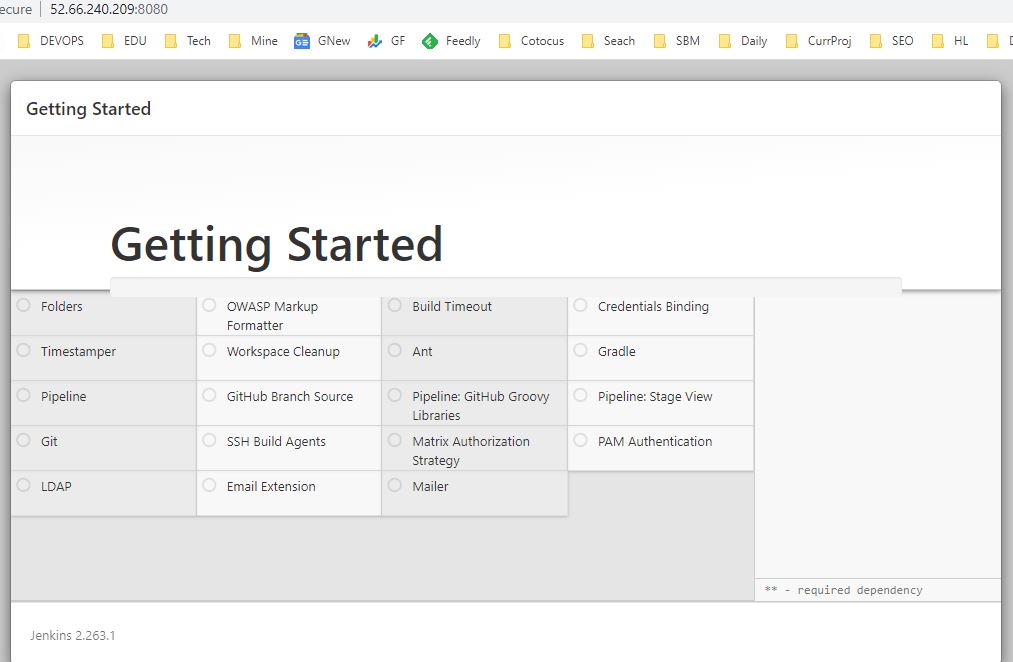Click the Pipeline: Stage View plugin entry
Screen dimensions: 1013x662
coord(655,397)
